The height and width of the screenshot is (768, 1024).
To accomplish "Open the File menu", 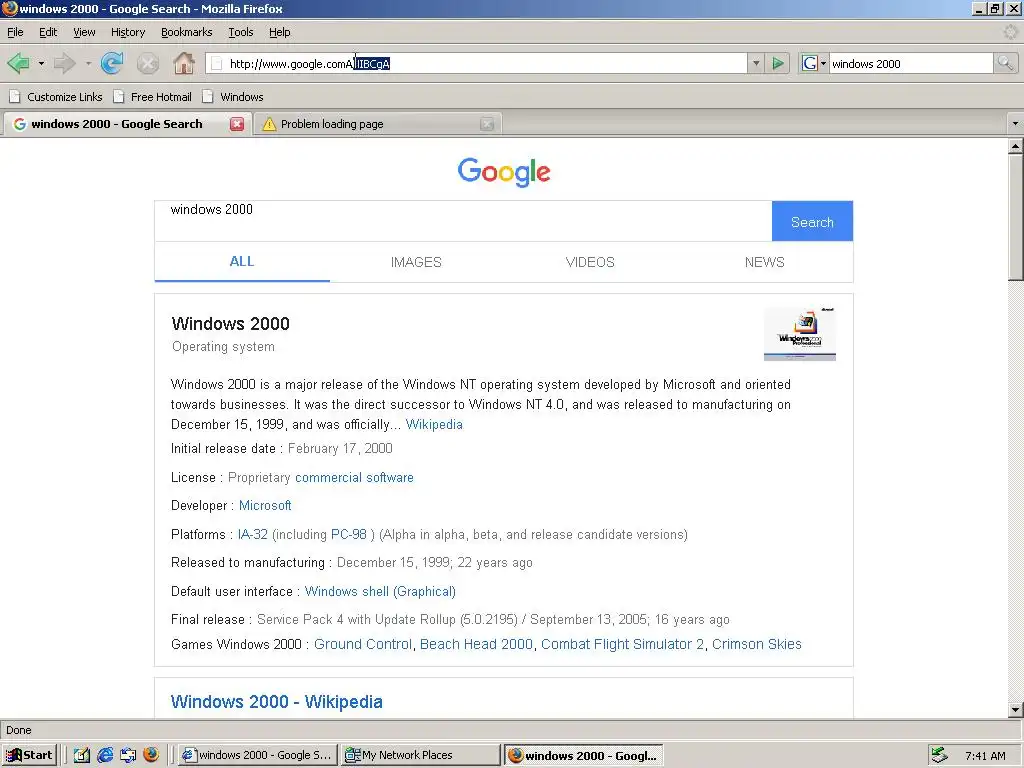I will point(15,32).
